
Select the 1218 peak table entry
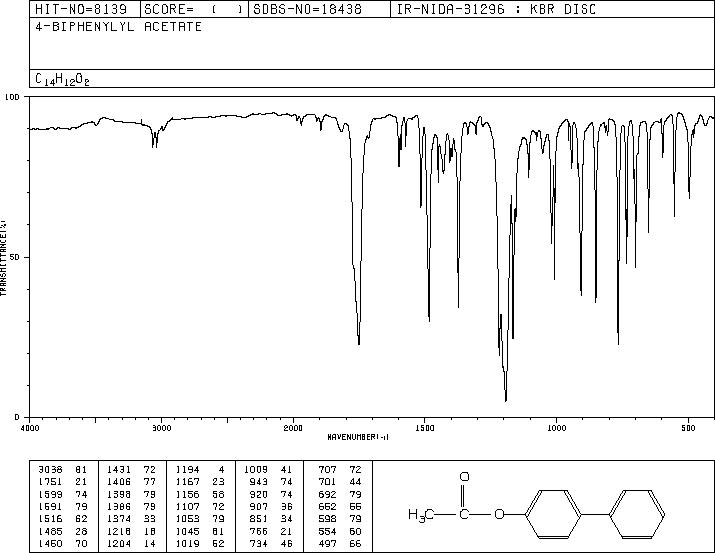[131, 532]
